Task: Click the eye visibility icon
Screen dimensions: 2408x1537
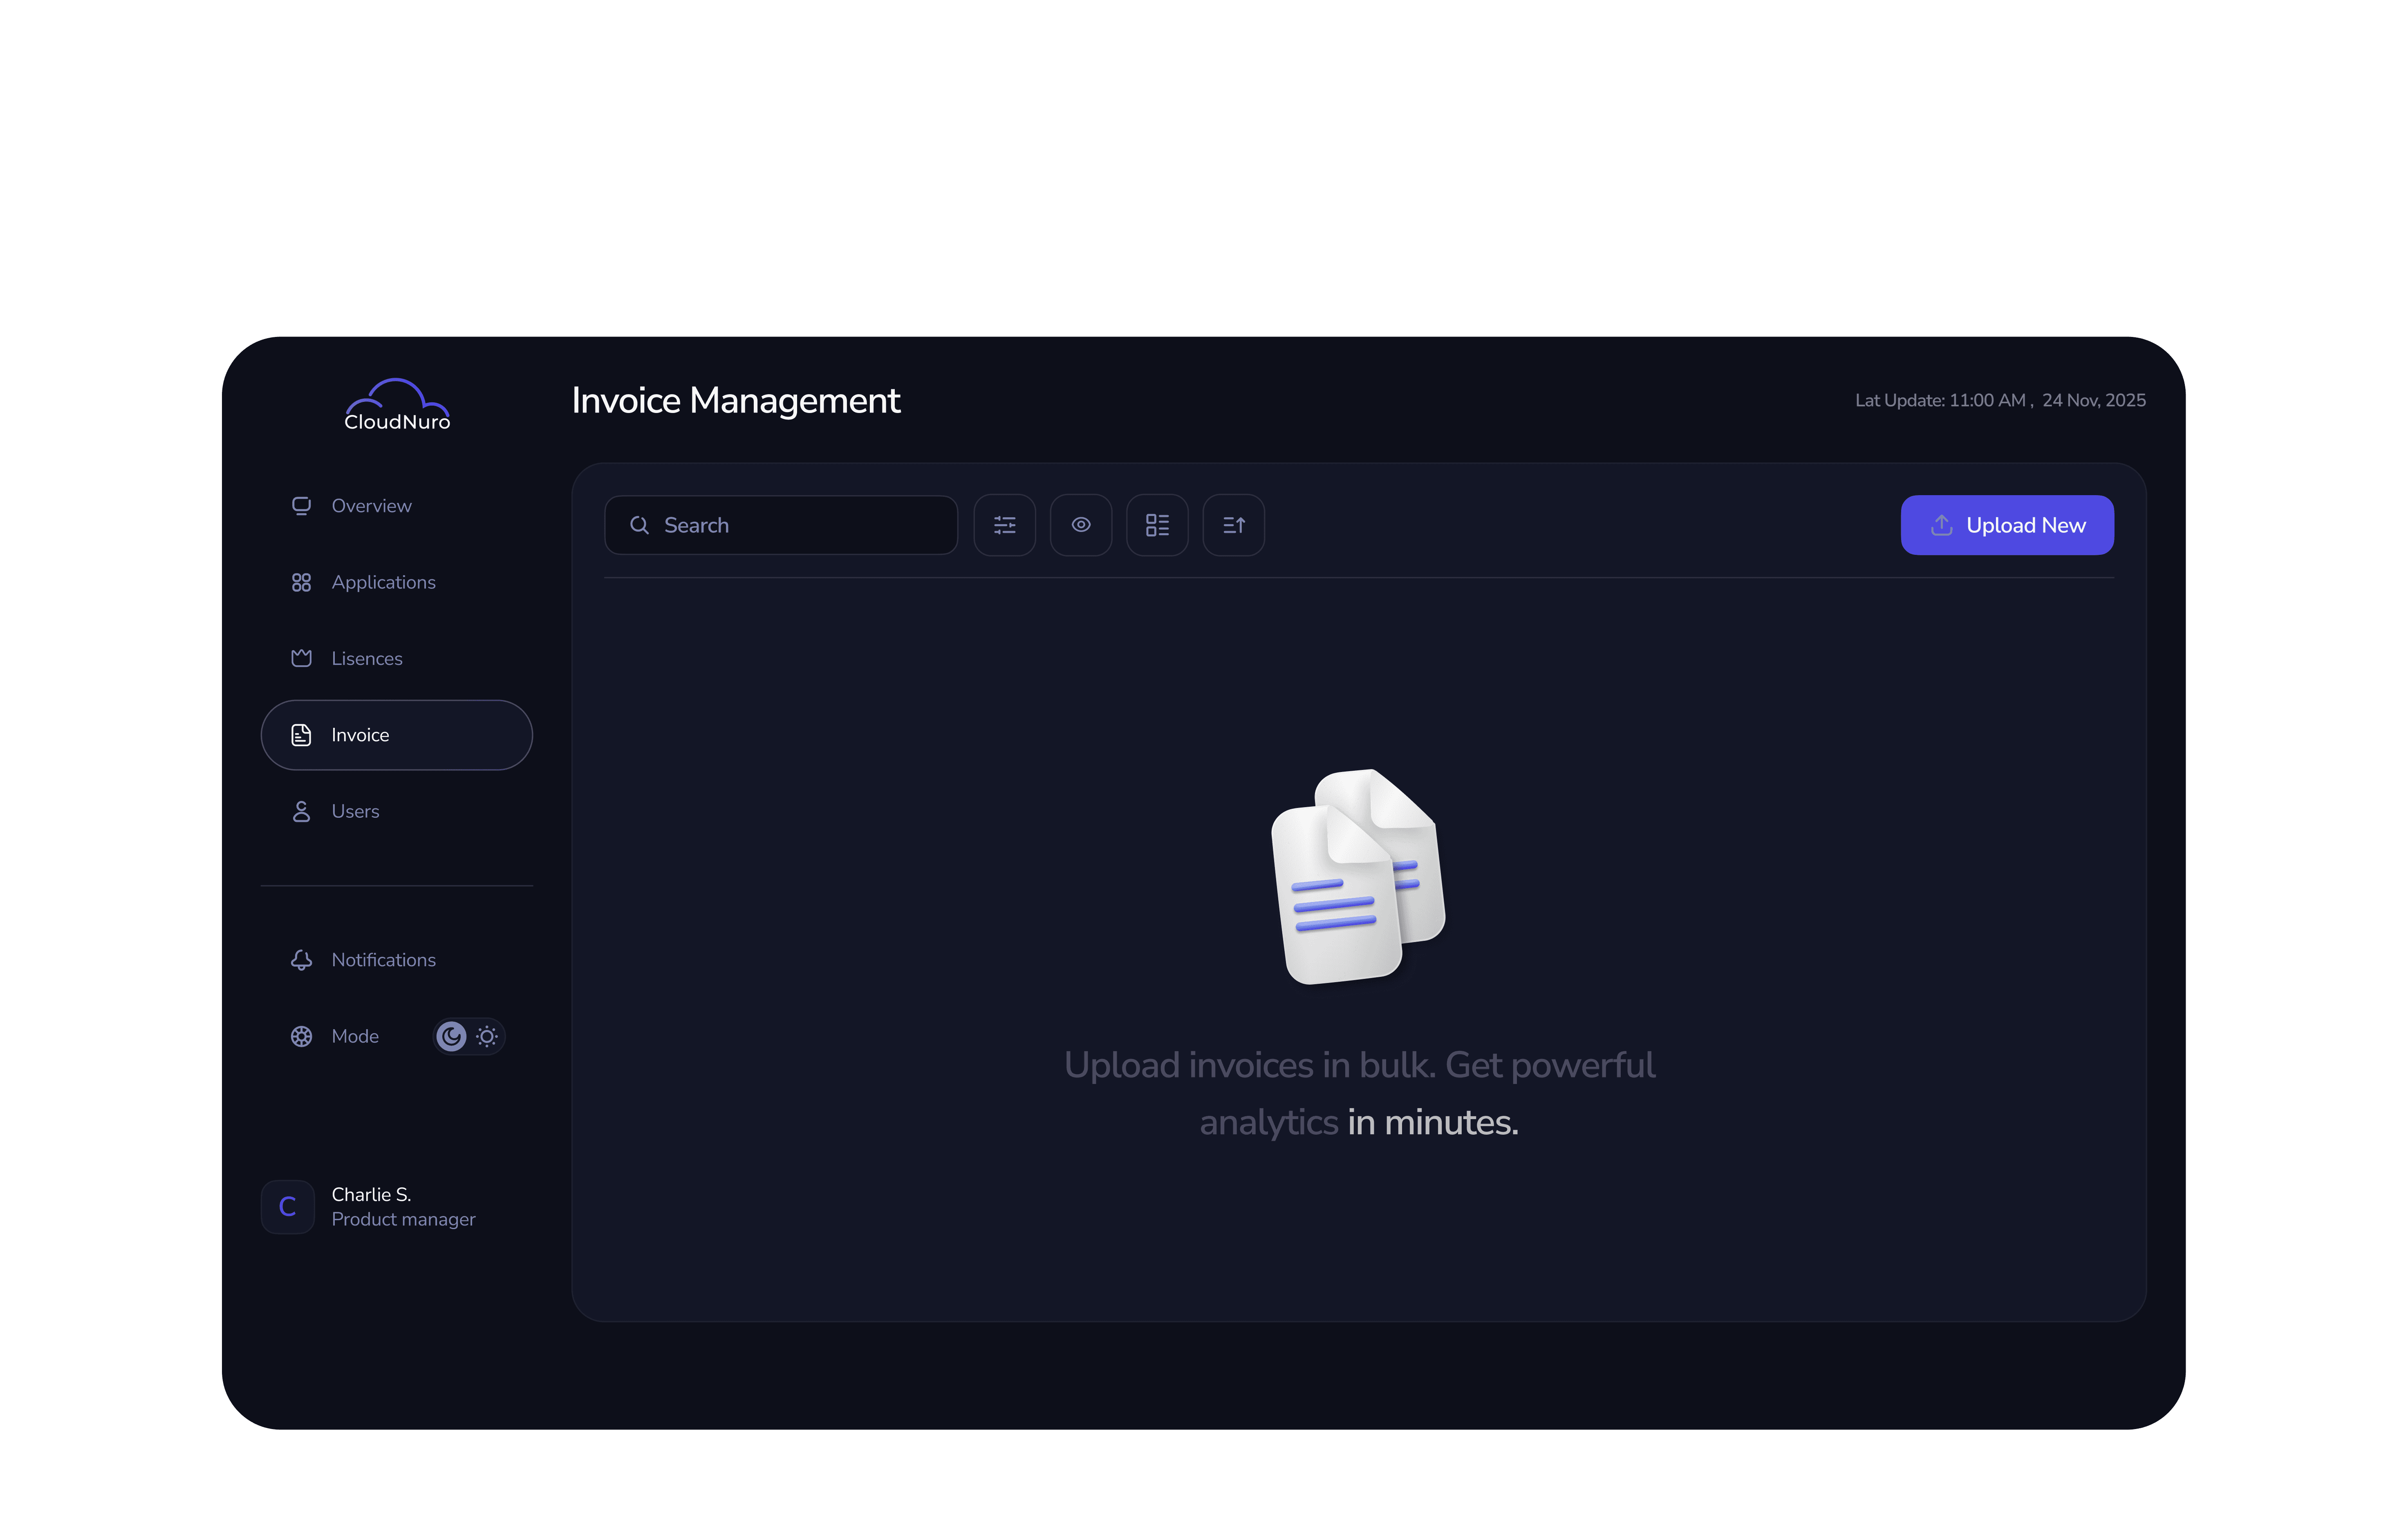Action: [x=1081, y=525]
